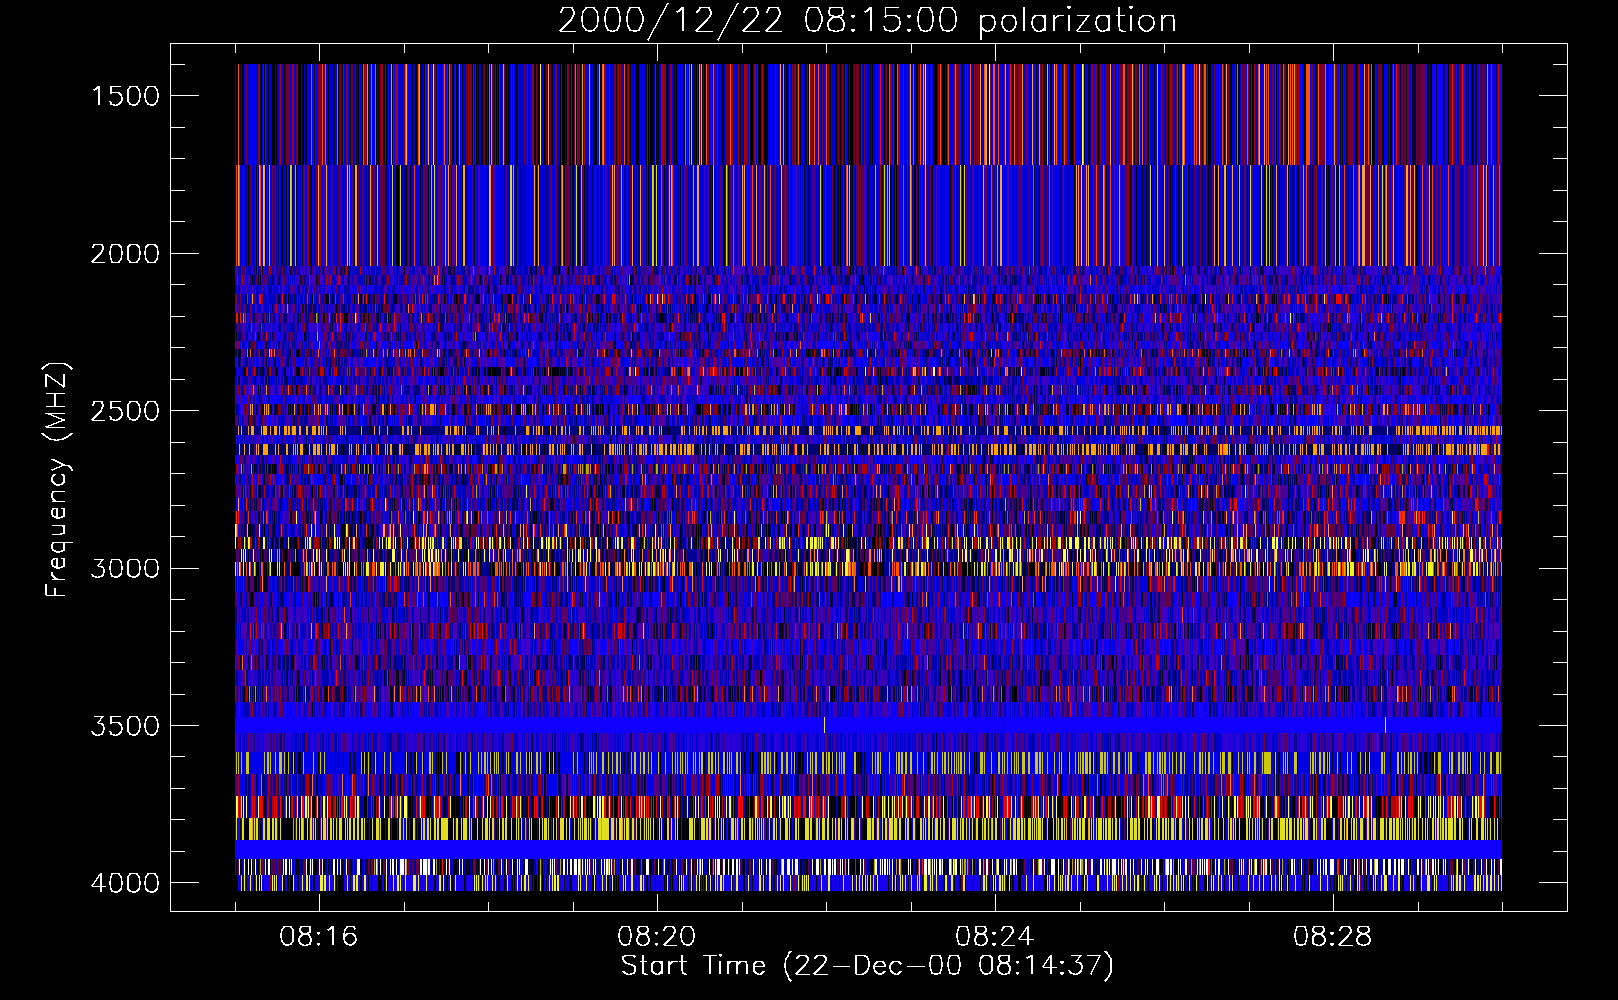Screen dimensions: 1618x1000
Task: Select the 4000 frequency axis label
Action: pos(125,883)
